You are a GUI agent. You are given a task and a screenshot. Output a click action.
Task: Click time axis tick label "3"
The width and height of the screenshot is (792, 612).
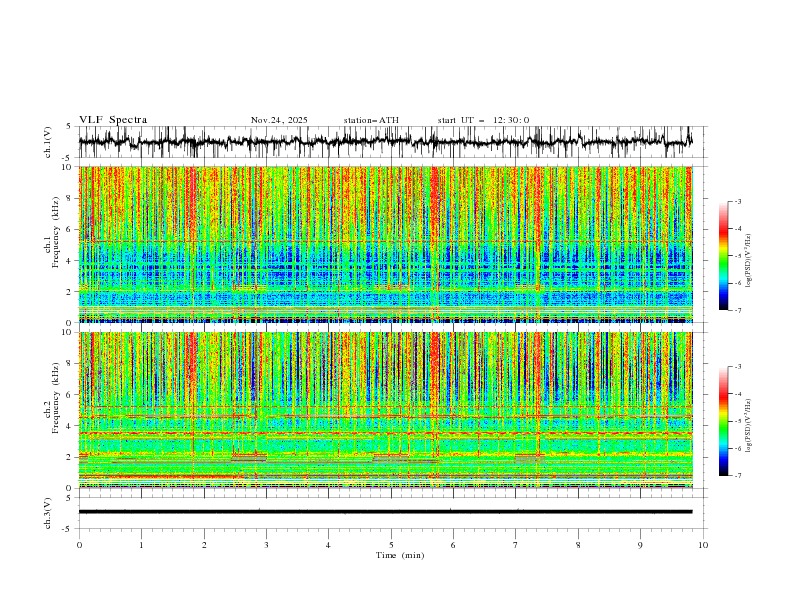(x=266, y=545)
